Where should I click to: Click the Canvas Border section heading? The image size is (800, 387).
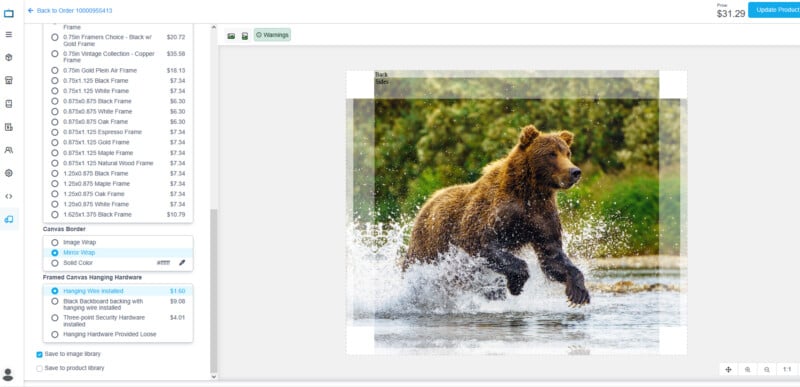tap(64, 229)
